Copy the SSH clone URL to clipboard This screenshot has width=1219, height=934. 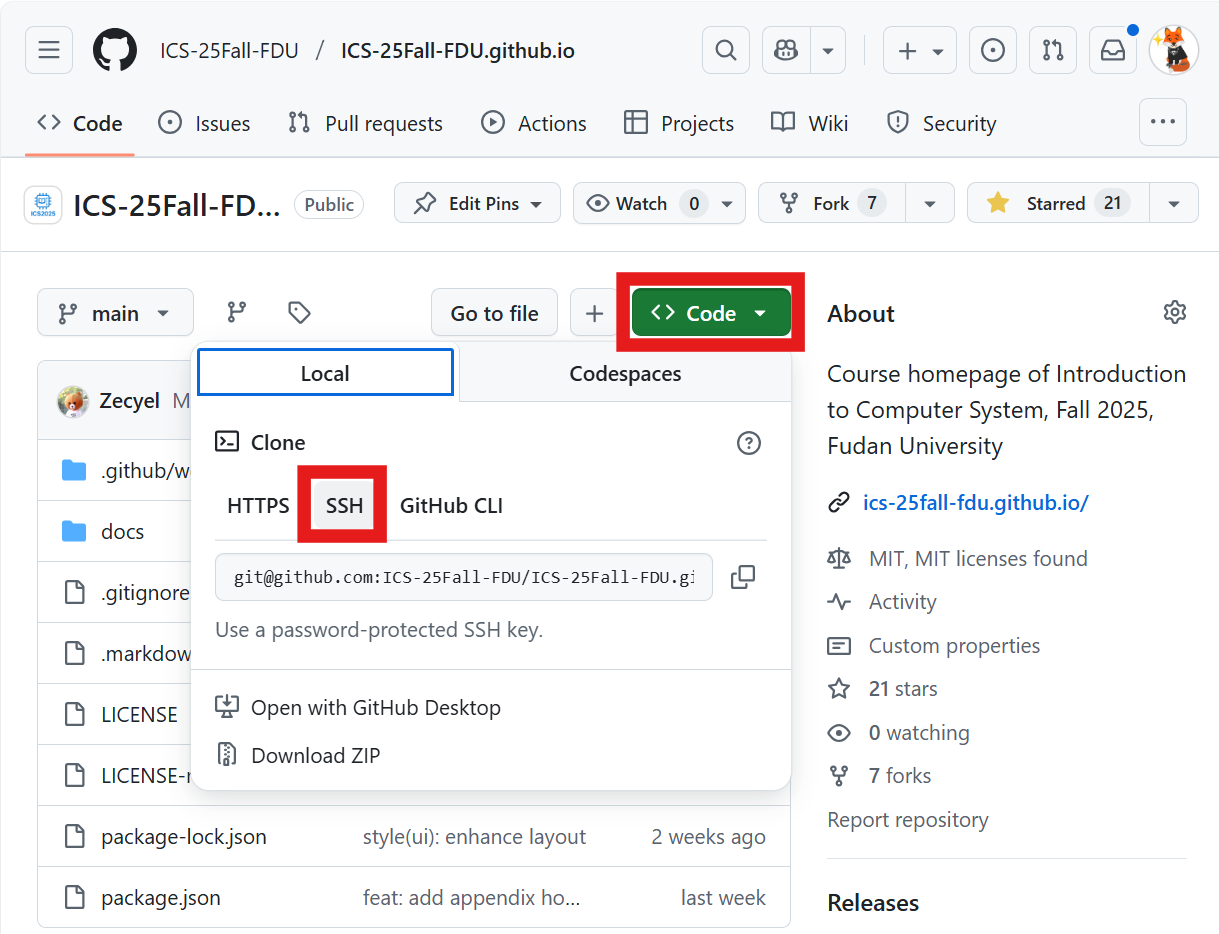tap(742, 577)
